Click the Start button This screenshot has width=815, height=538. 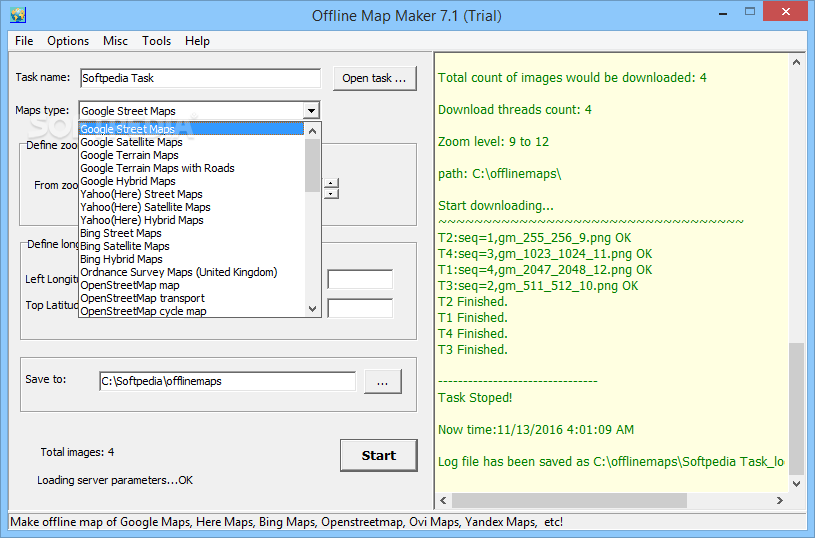pyautogui.click(x=379, y=455)
